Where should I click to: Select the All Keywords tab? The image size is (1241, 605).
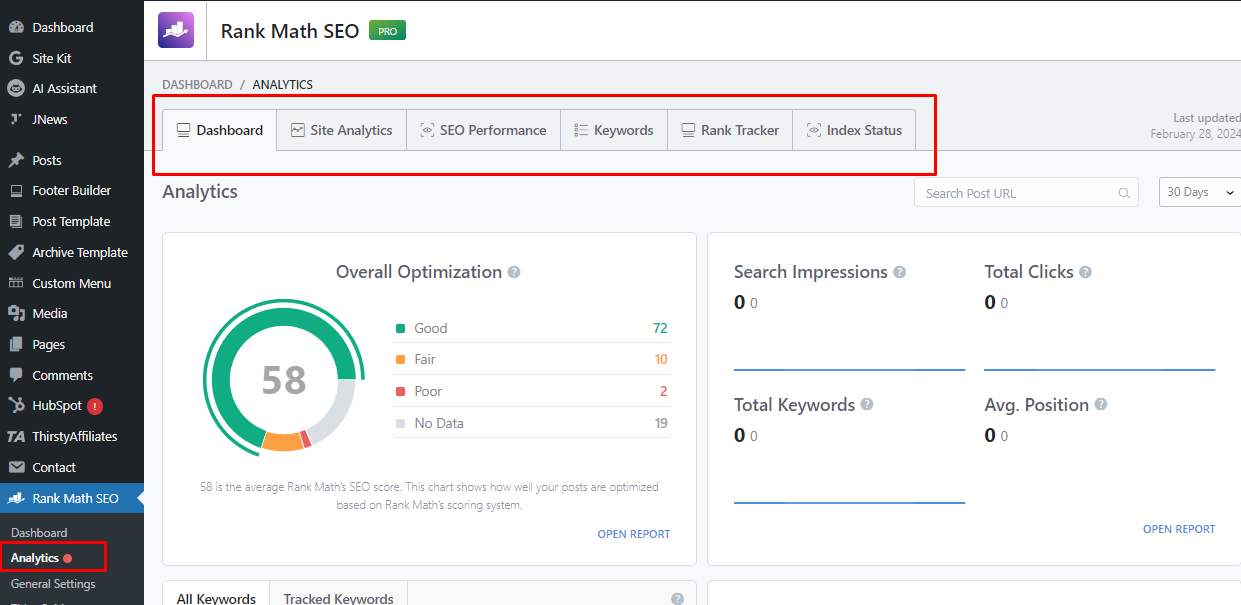216,597
